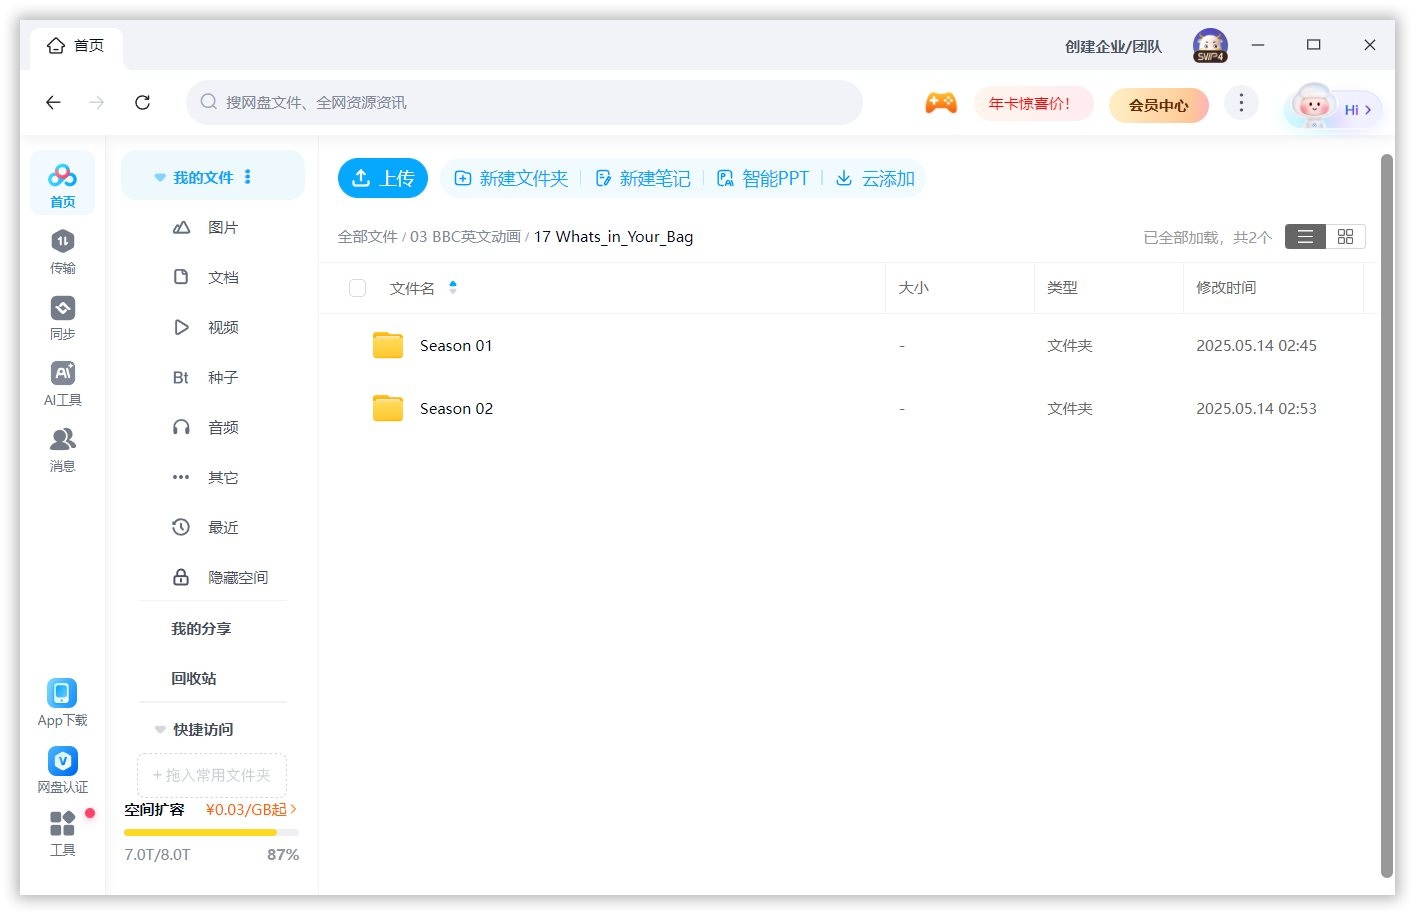Toggle sort order arrow next to 文件名

click(x=453, y=288)
